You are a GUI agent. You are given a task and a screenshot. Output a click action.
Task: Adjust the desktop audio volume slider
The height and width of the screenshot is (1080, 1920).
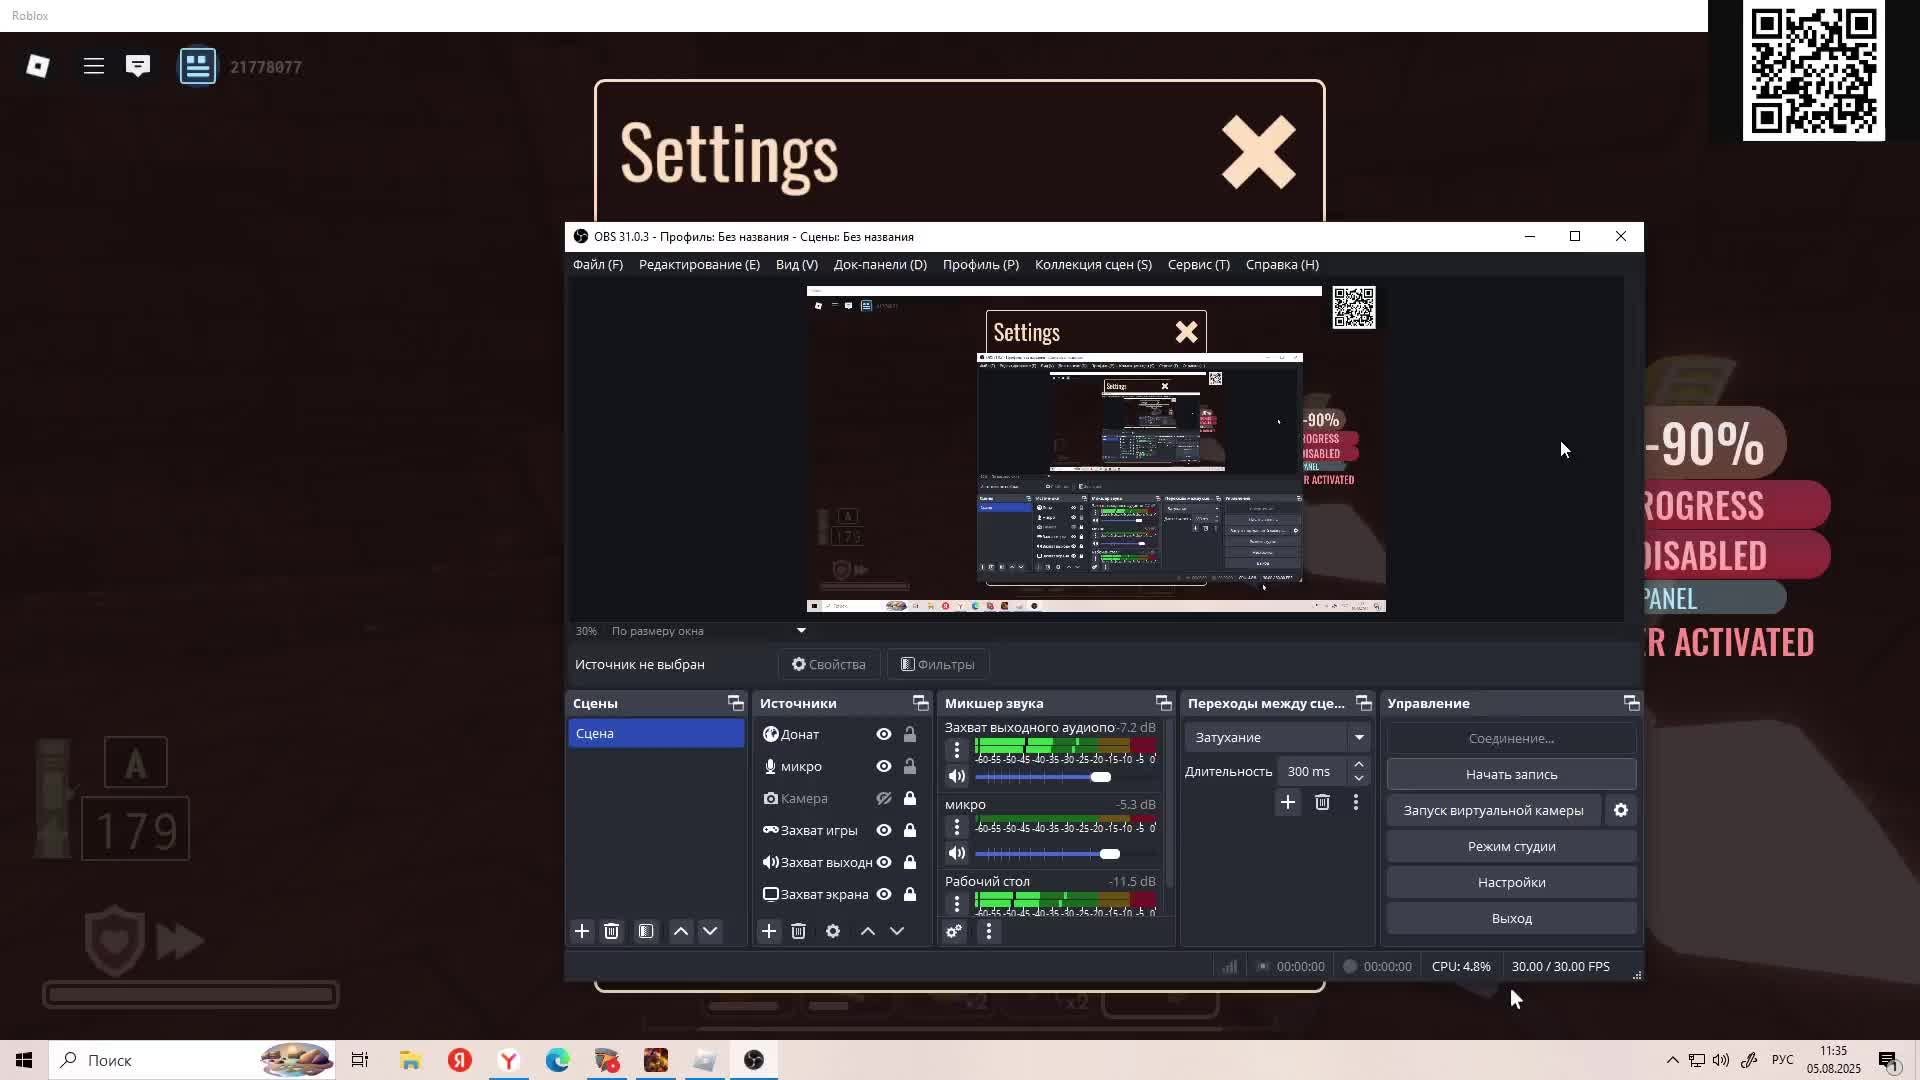pos(1100,777)
